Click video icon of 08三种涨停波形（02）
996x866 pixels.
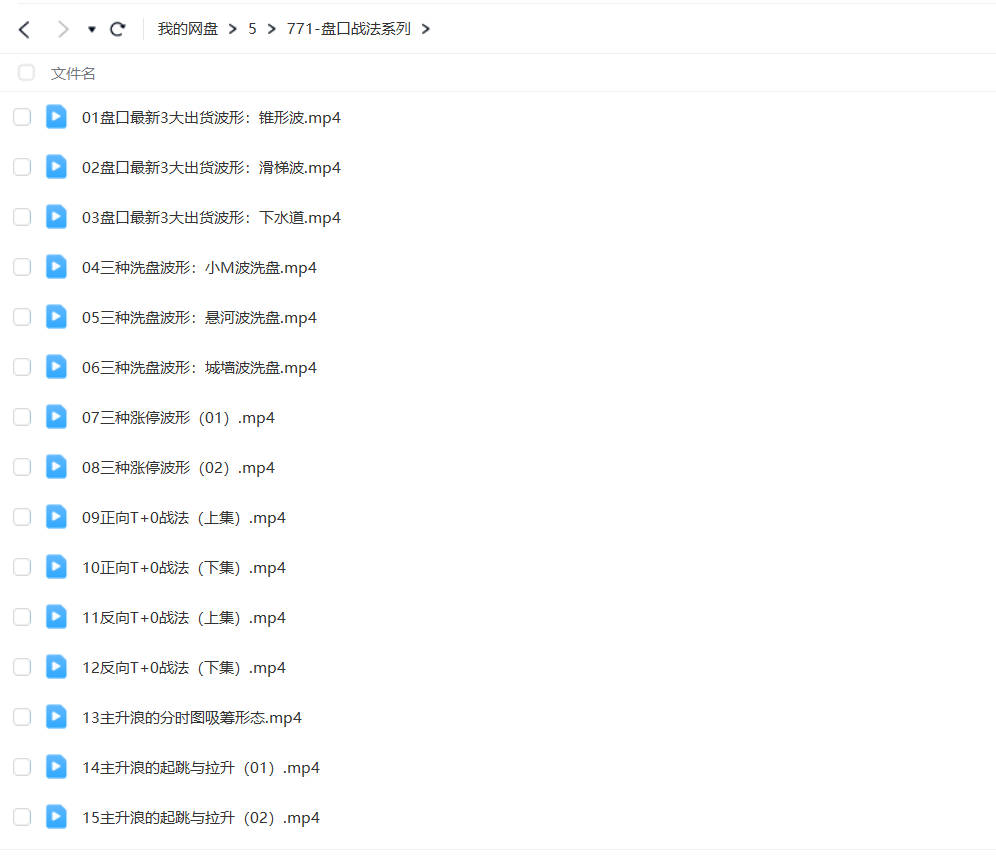coord(56,467)
